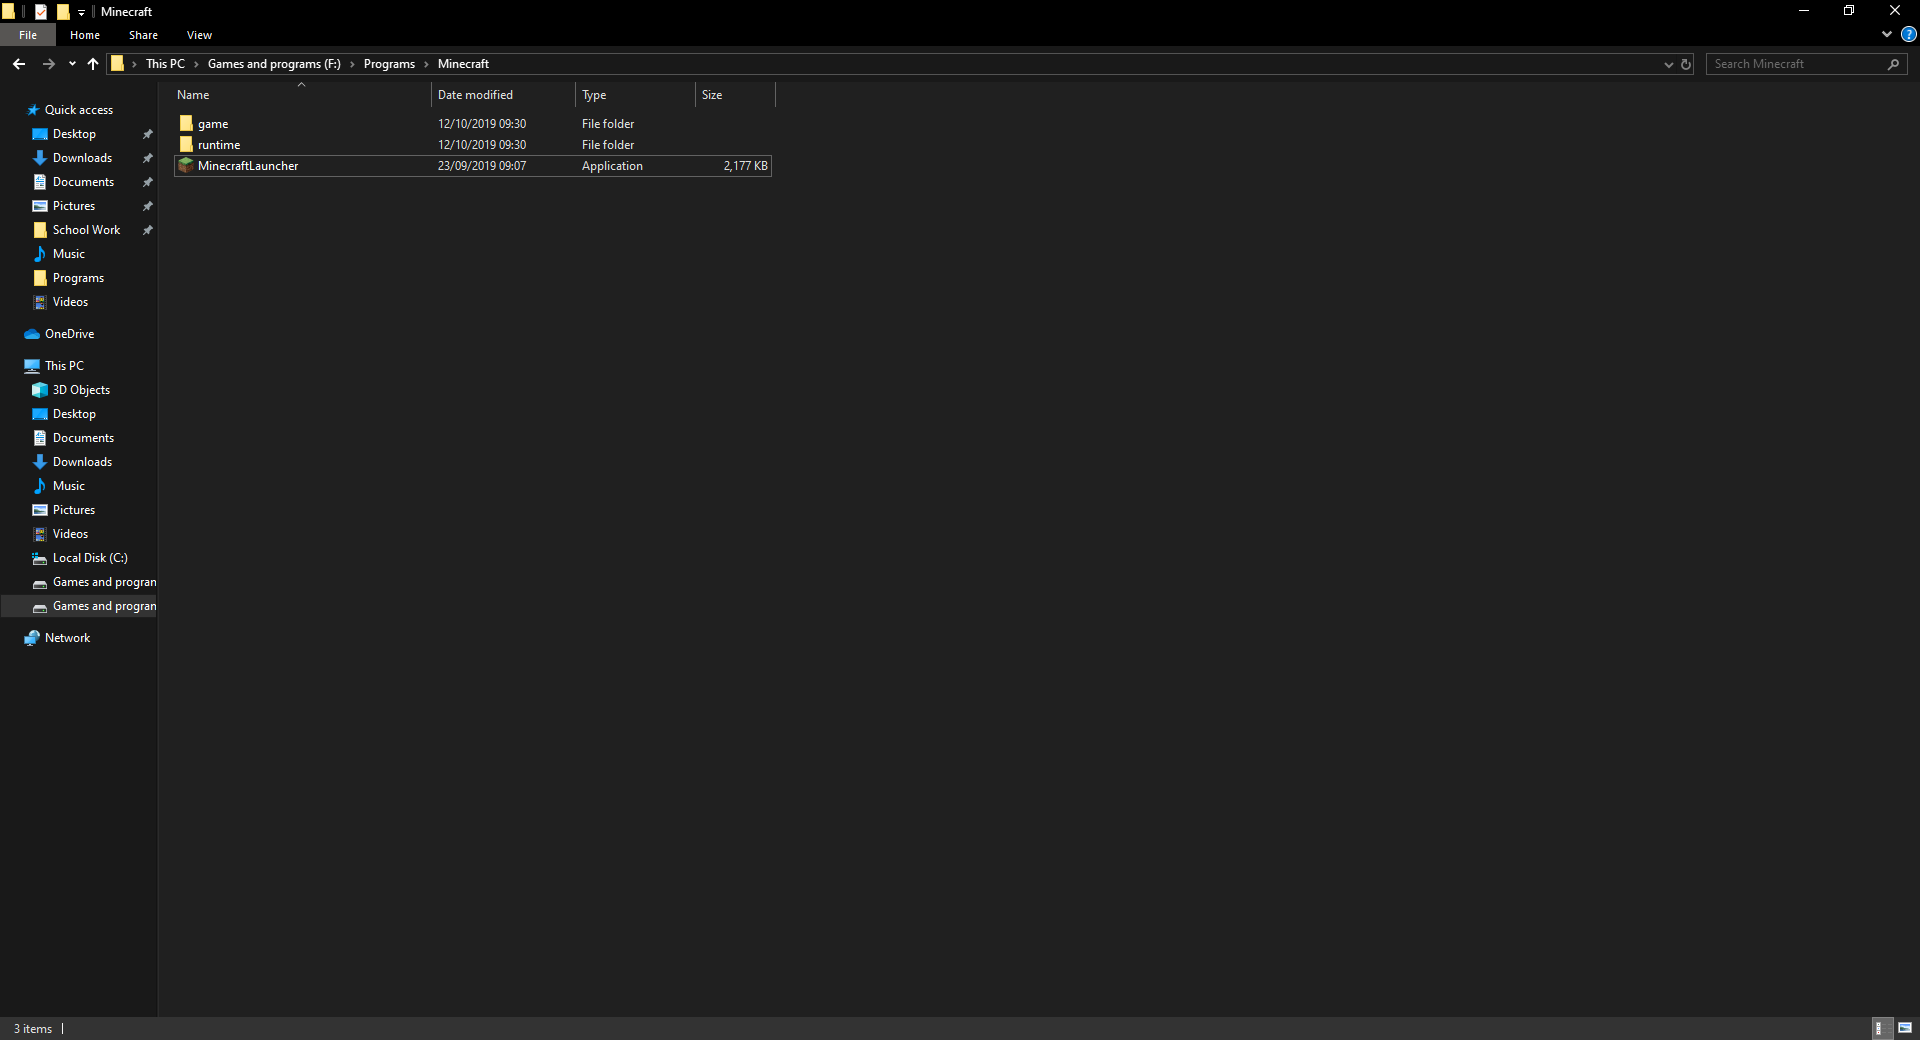Select Downloads under This PC
The height and width of the screenshot is (1040, 1920).
click(x=80, y=462)
